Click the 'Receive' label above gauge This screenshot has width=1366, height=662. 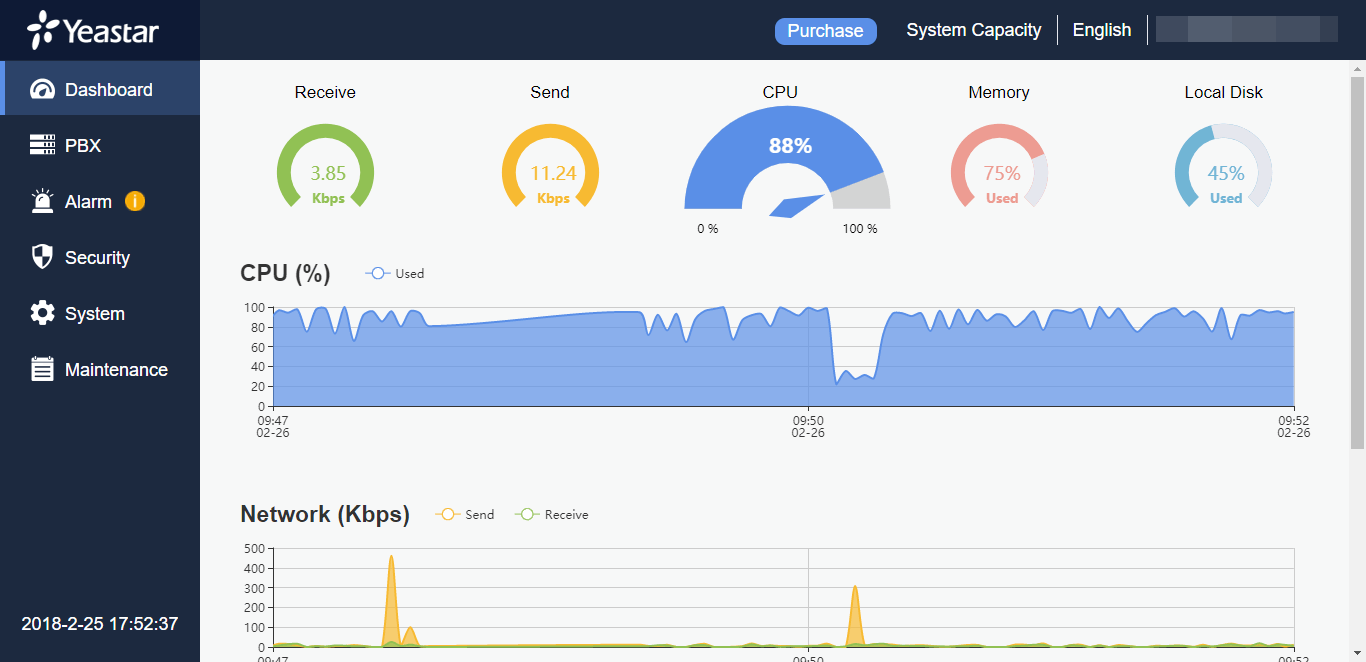pos(325,92)
